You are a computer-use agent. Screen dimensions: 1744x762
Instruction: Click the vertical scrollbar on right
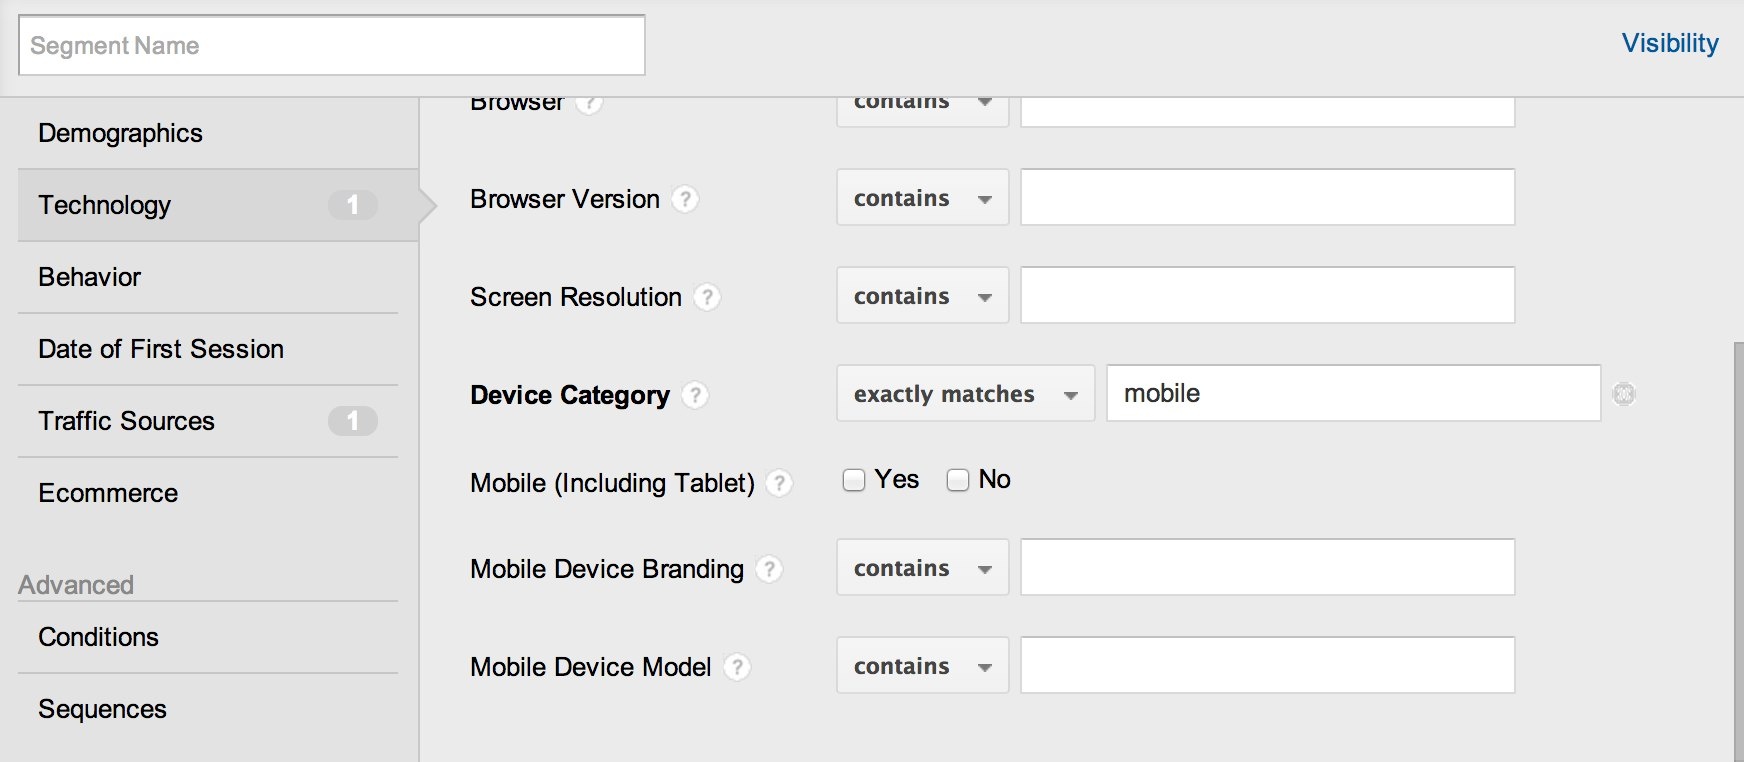1738,550
